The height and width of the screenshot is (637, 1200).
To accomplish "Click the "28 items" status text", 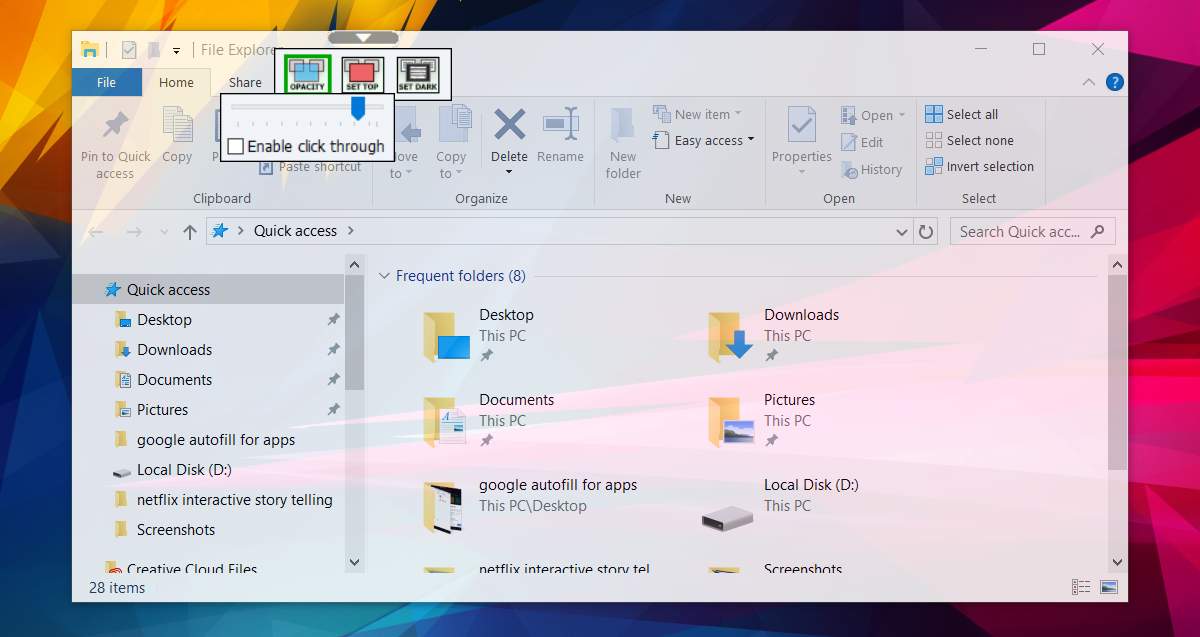I will [117, 588].
